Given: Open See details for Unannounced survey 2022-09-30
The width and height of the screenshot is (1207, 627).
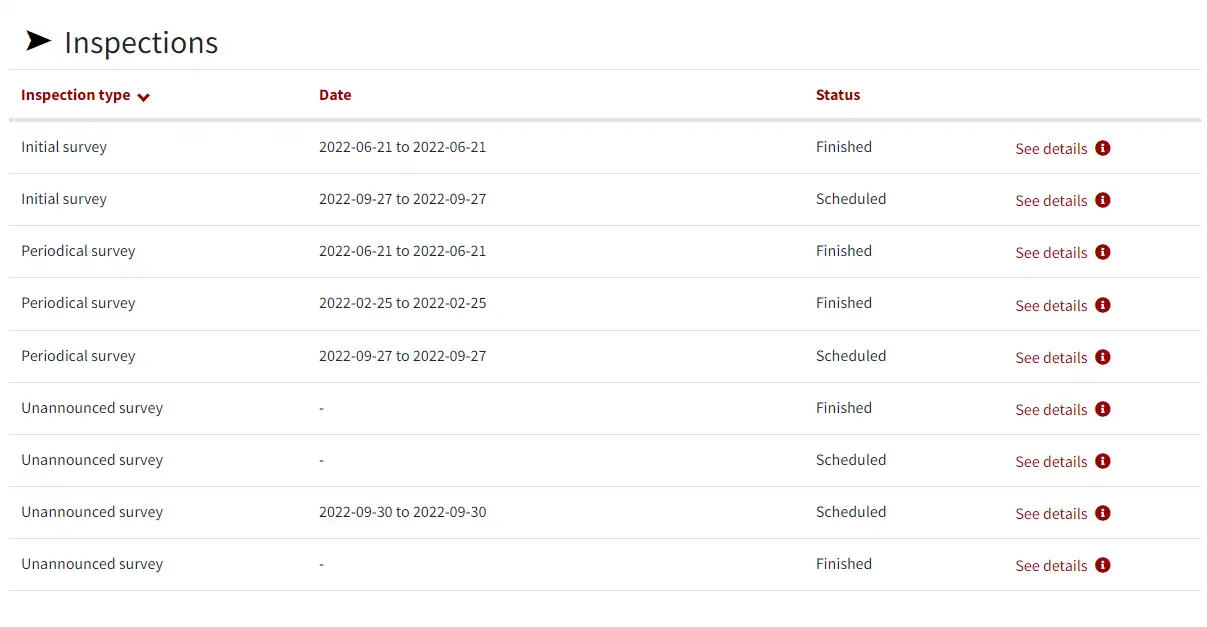Looking at the screenshot, I should click(1051, 514).
